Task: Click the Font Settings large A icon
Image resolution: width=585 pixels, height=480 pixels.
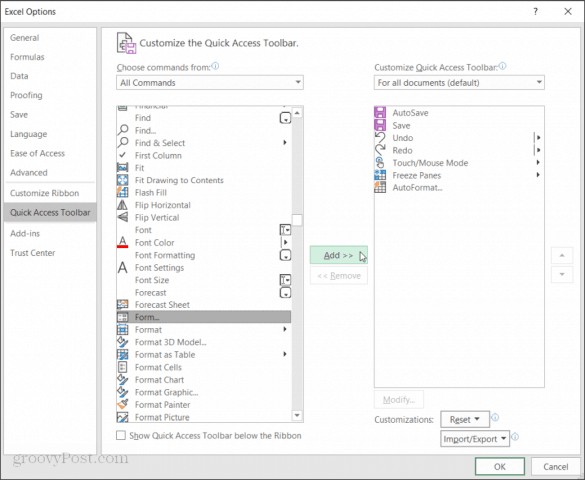Action: (x=123, y=267)
